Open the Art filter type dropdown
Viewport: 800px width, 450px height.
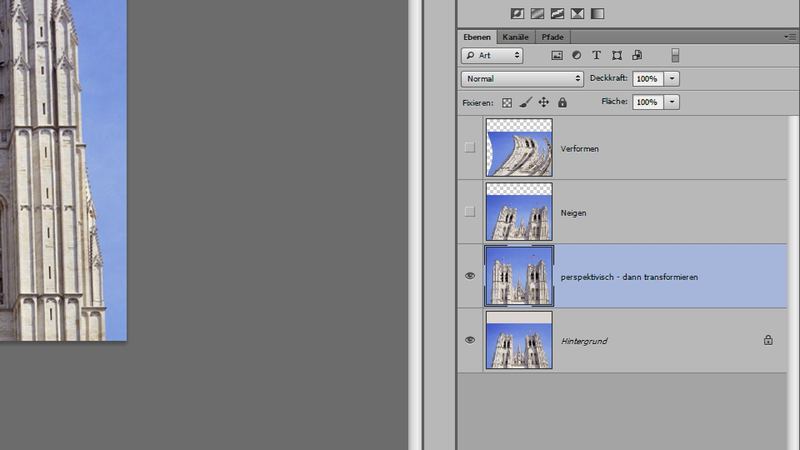492,55
